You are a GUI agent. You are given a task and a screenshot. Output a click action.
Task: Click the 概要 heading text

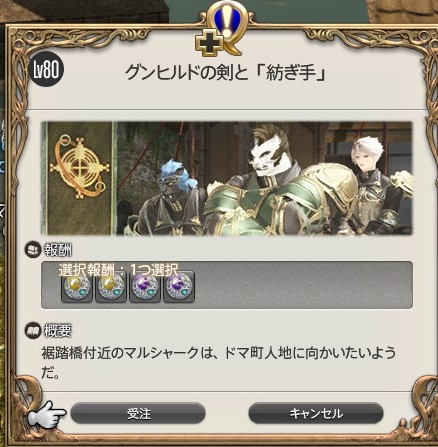tap(58, 331)
